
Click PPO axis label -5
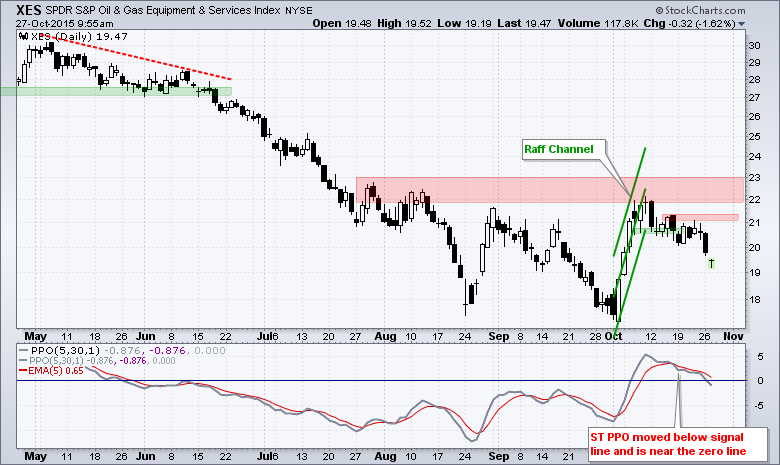(x=759, y=406)
